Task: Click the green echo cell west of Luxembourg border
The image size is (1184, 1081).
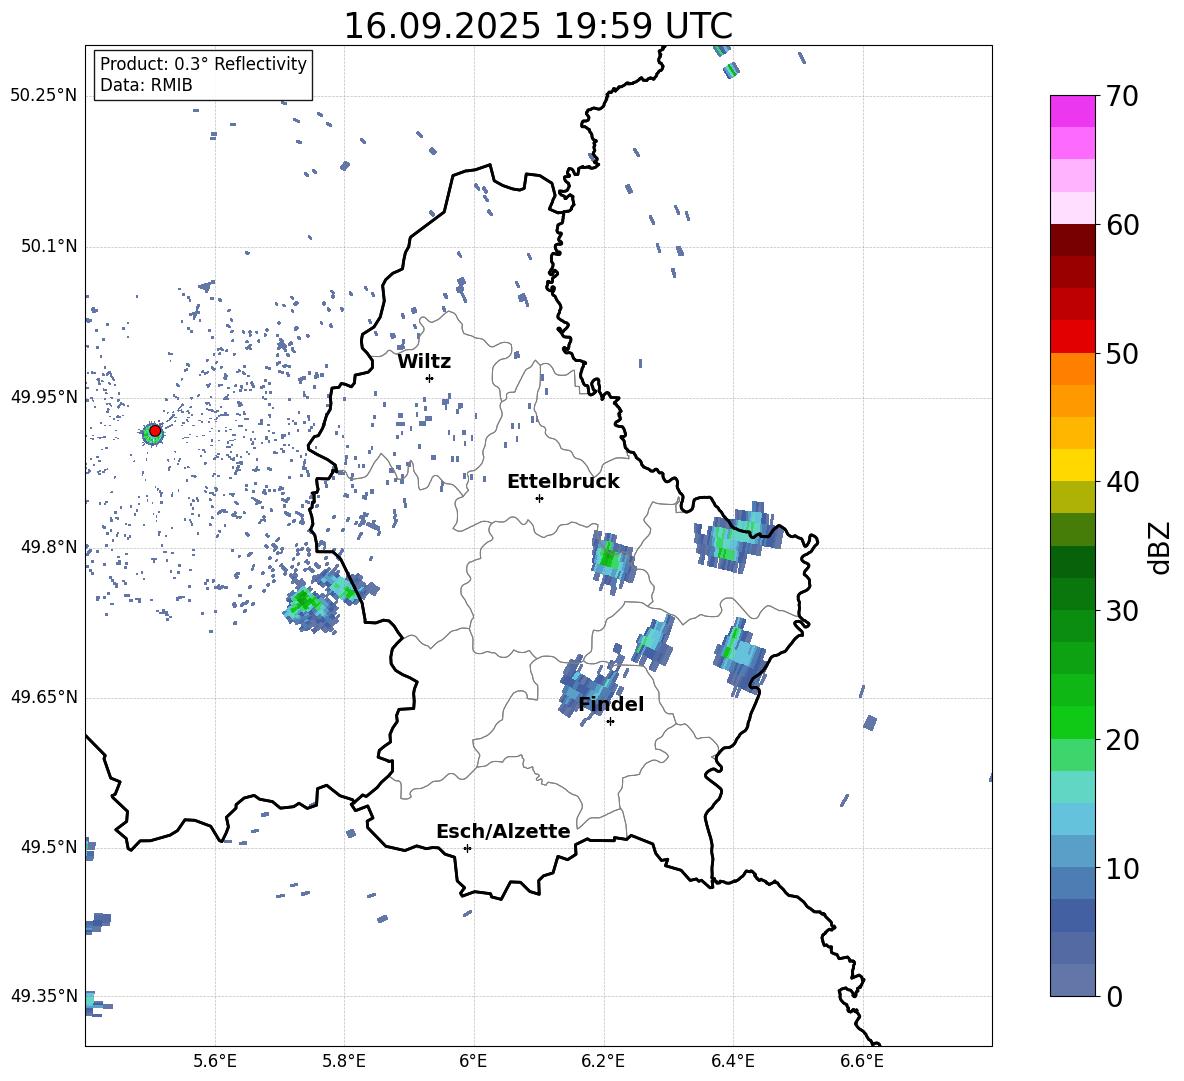Action: pos(310,606)
